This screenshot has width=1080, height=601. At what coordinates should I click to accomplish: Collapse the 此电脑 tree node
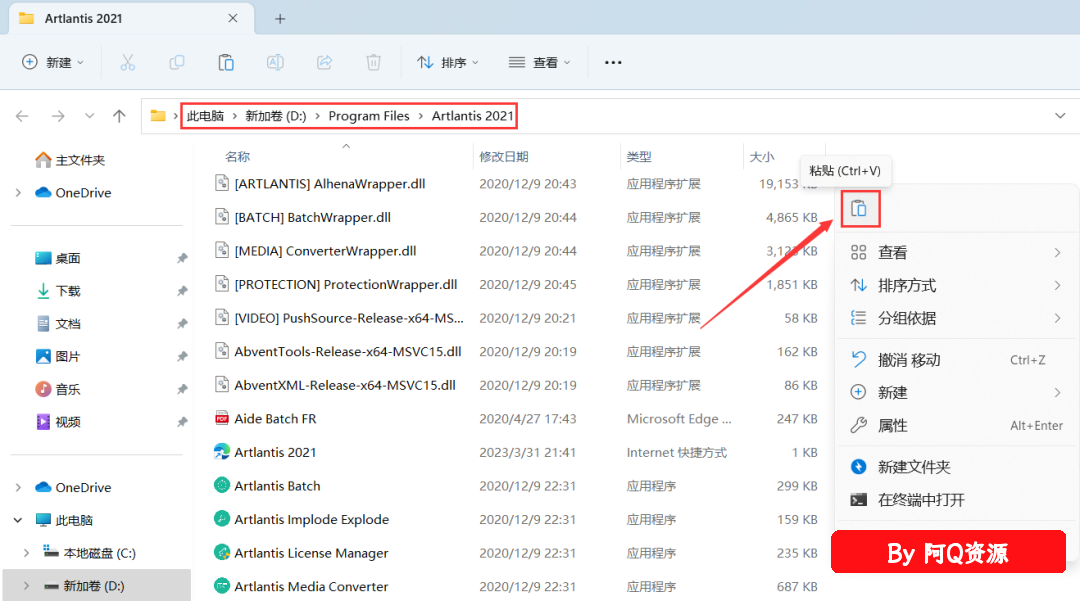(19, 520)
